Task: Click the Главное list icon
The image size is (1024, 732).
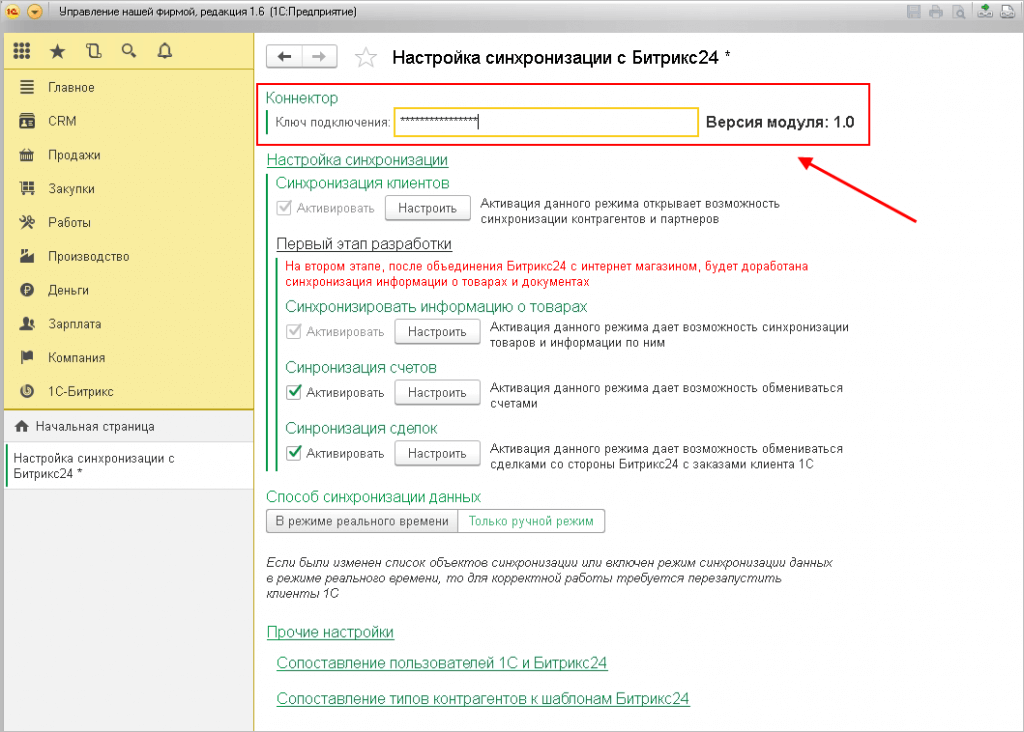Action: [x=27, y=87]
